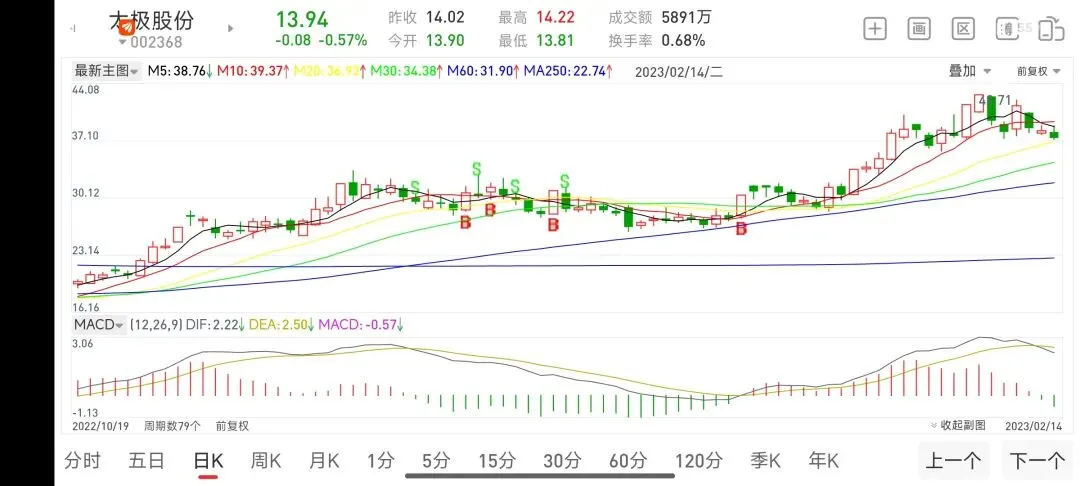This screenshot has height=486, width=1080.
Task: Tap the tall green candle near the price peak
Action: pyautogui.click(x=991, y=108)
